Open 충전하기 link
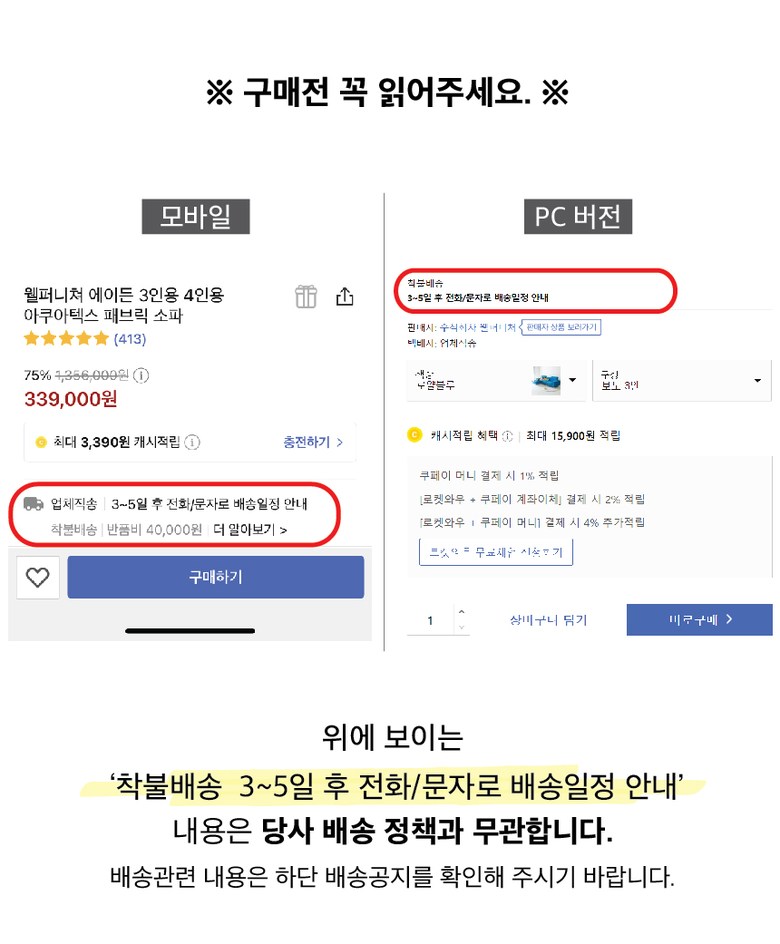 (x=313, y=442)
